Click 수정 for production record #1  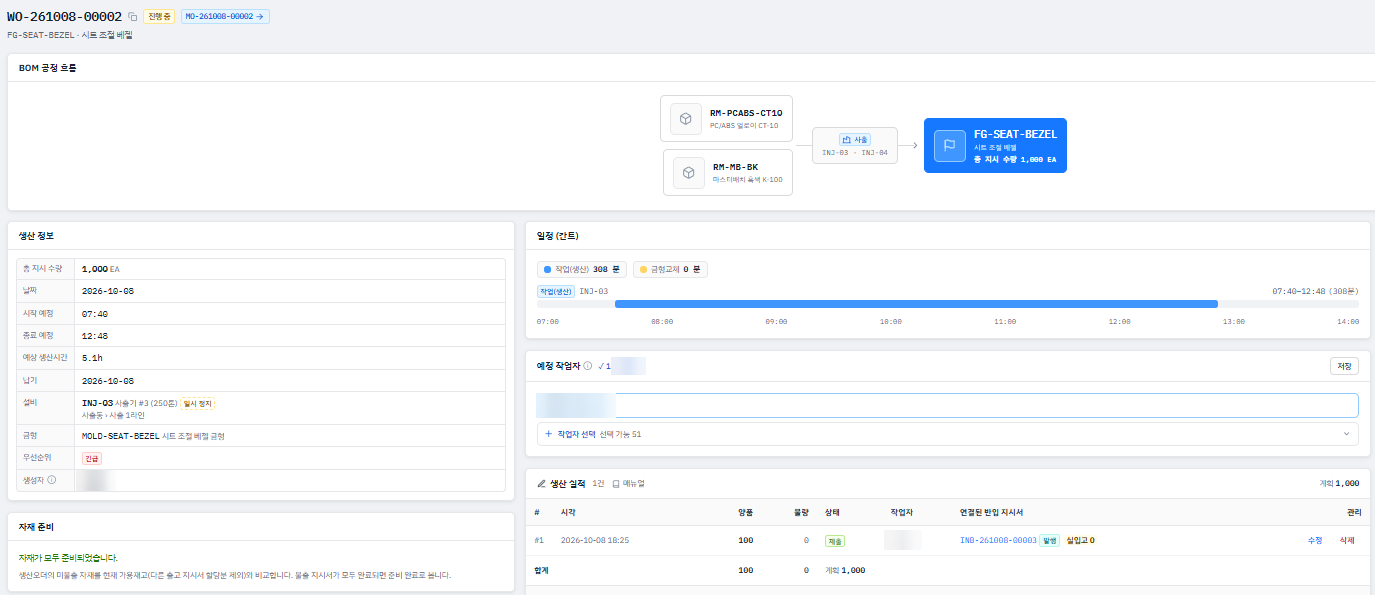pyautogui.click(x=1315, y=541)
